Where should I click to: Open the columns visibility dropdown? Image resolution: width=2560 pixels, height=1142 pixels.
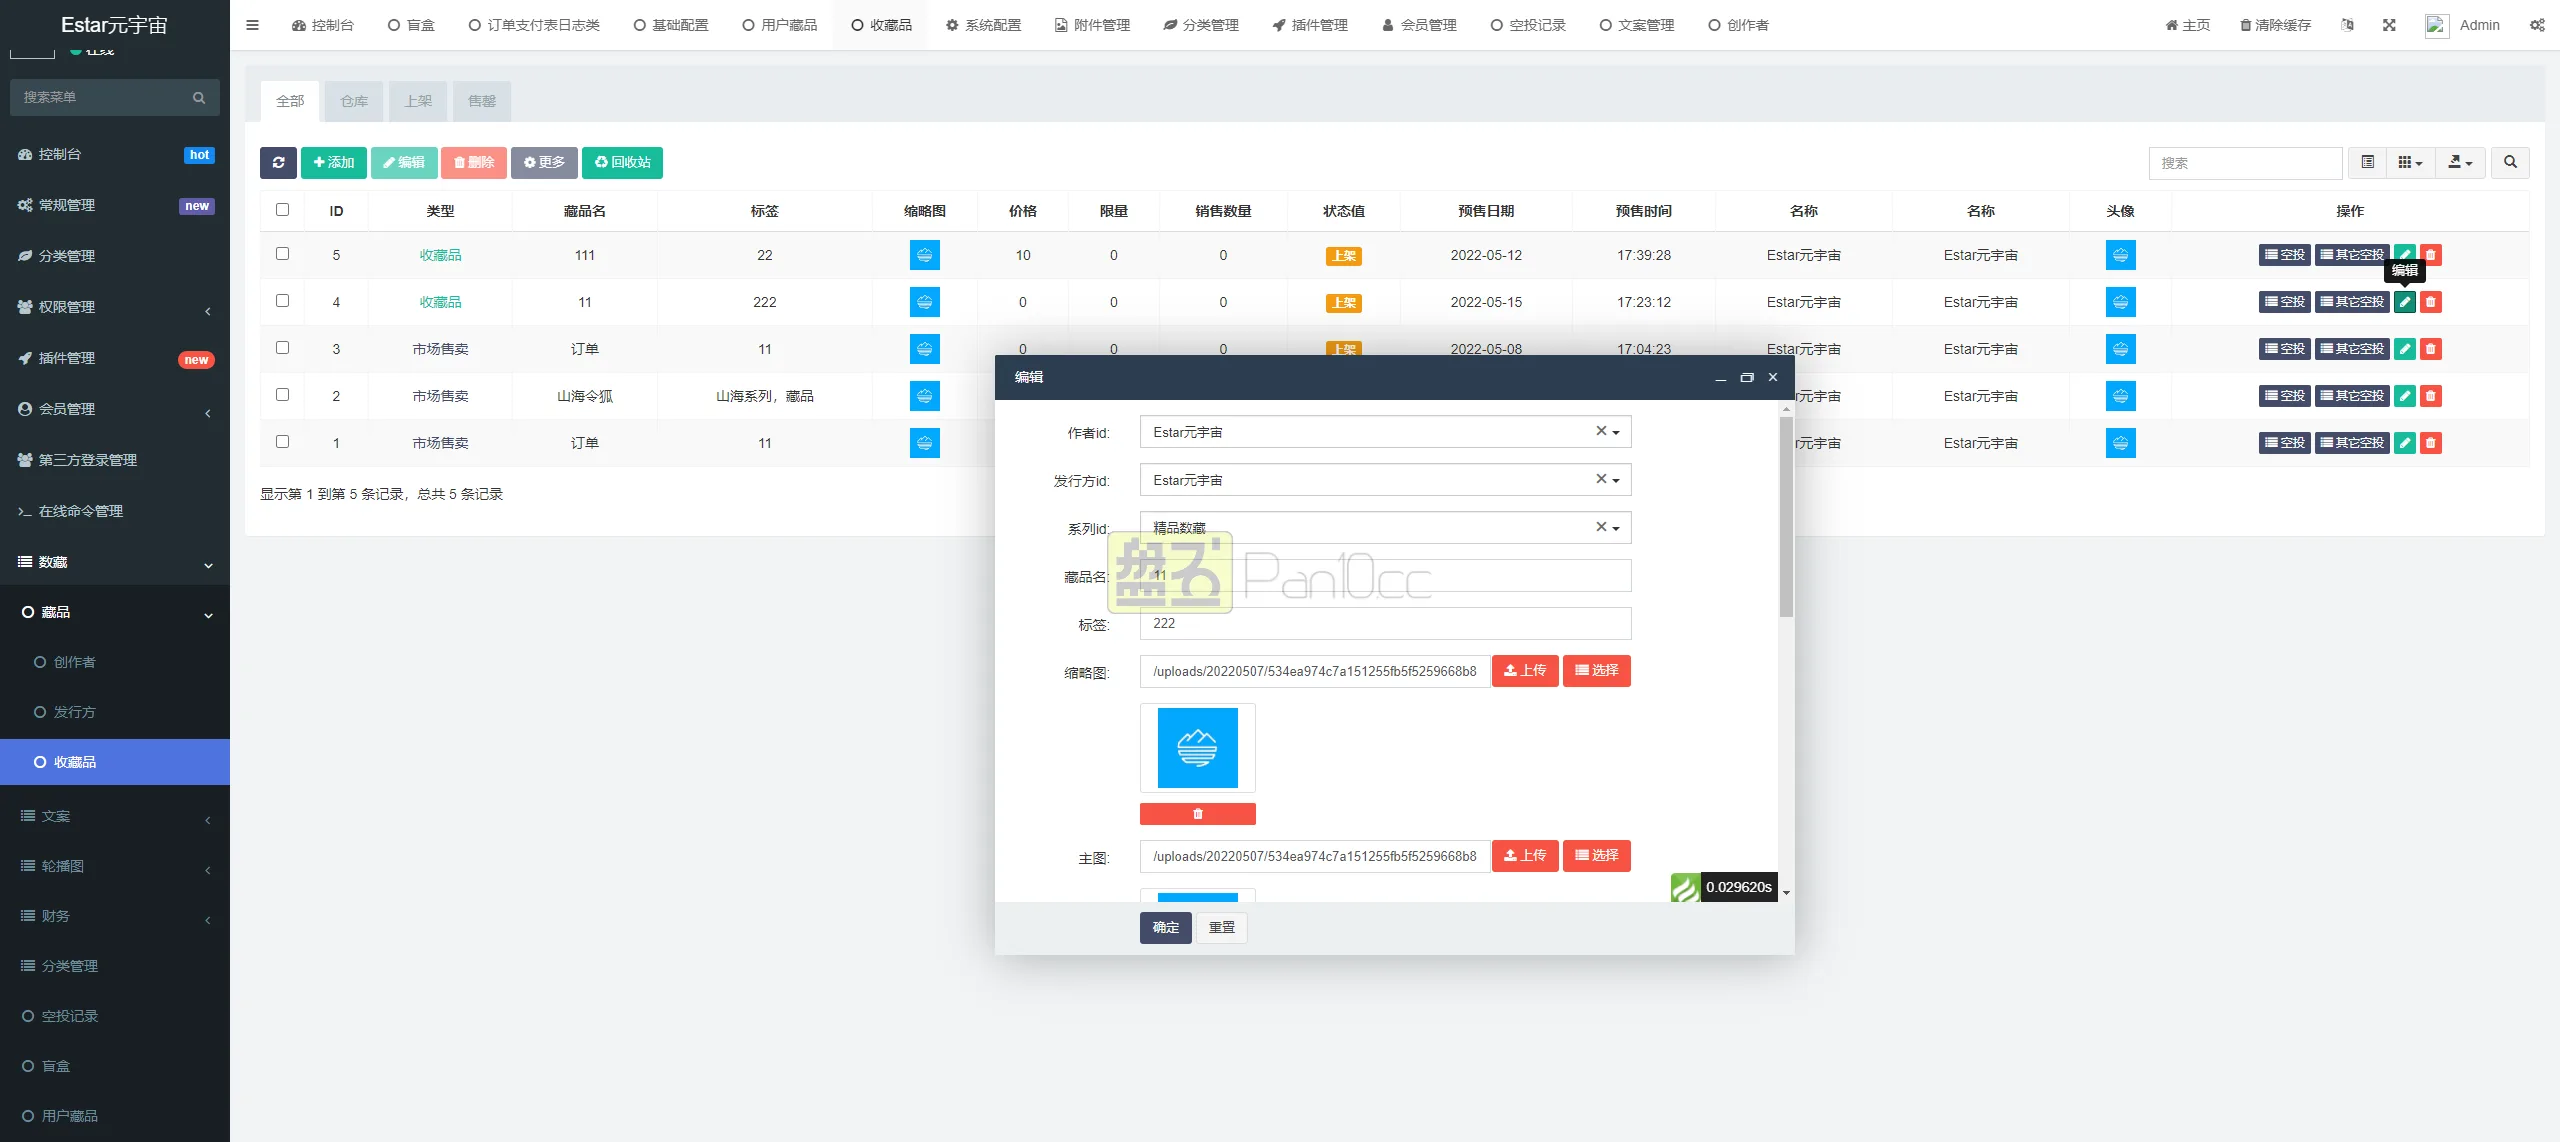click(x=2410, y=162)
